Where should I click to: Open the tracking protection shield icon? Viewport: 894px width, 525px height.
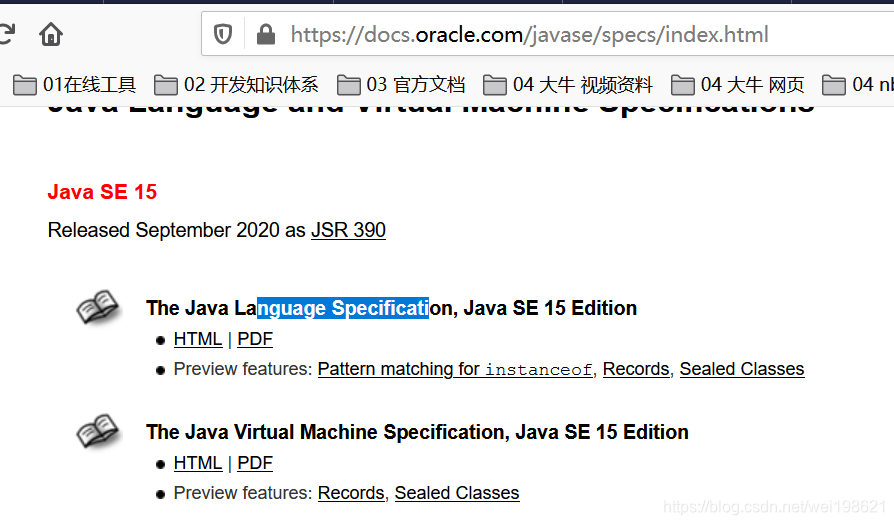tap(222, 34)
